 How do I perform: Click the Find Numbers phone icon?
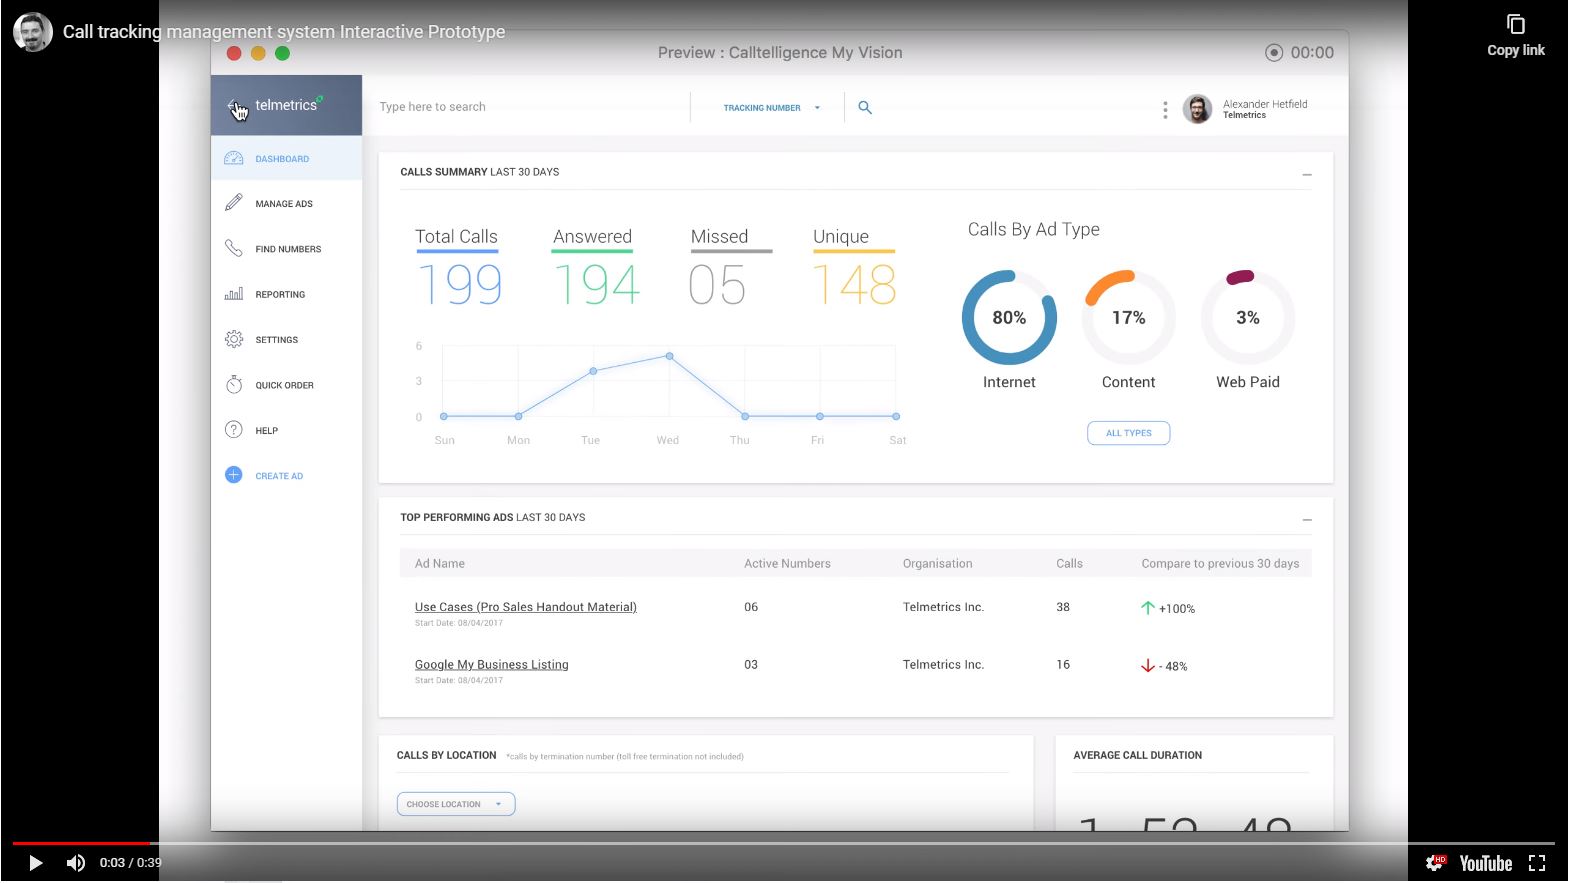click(233, 248)
